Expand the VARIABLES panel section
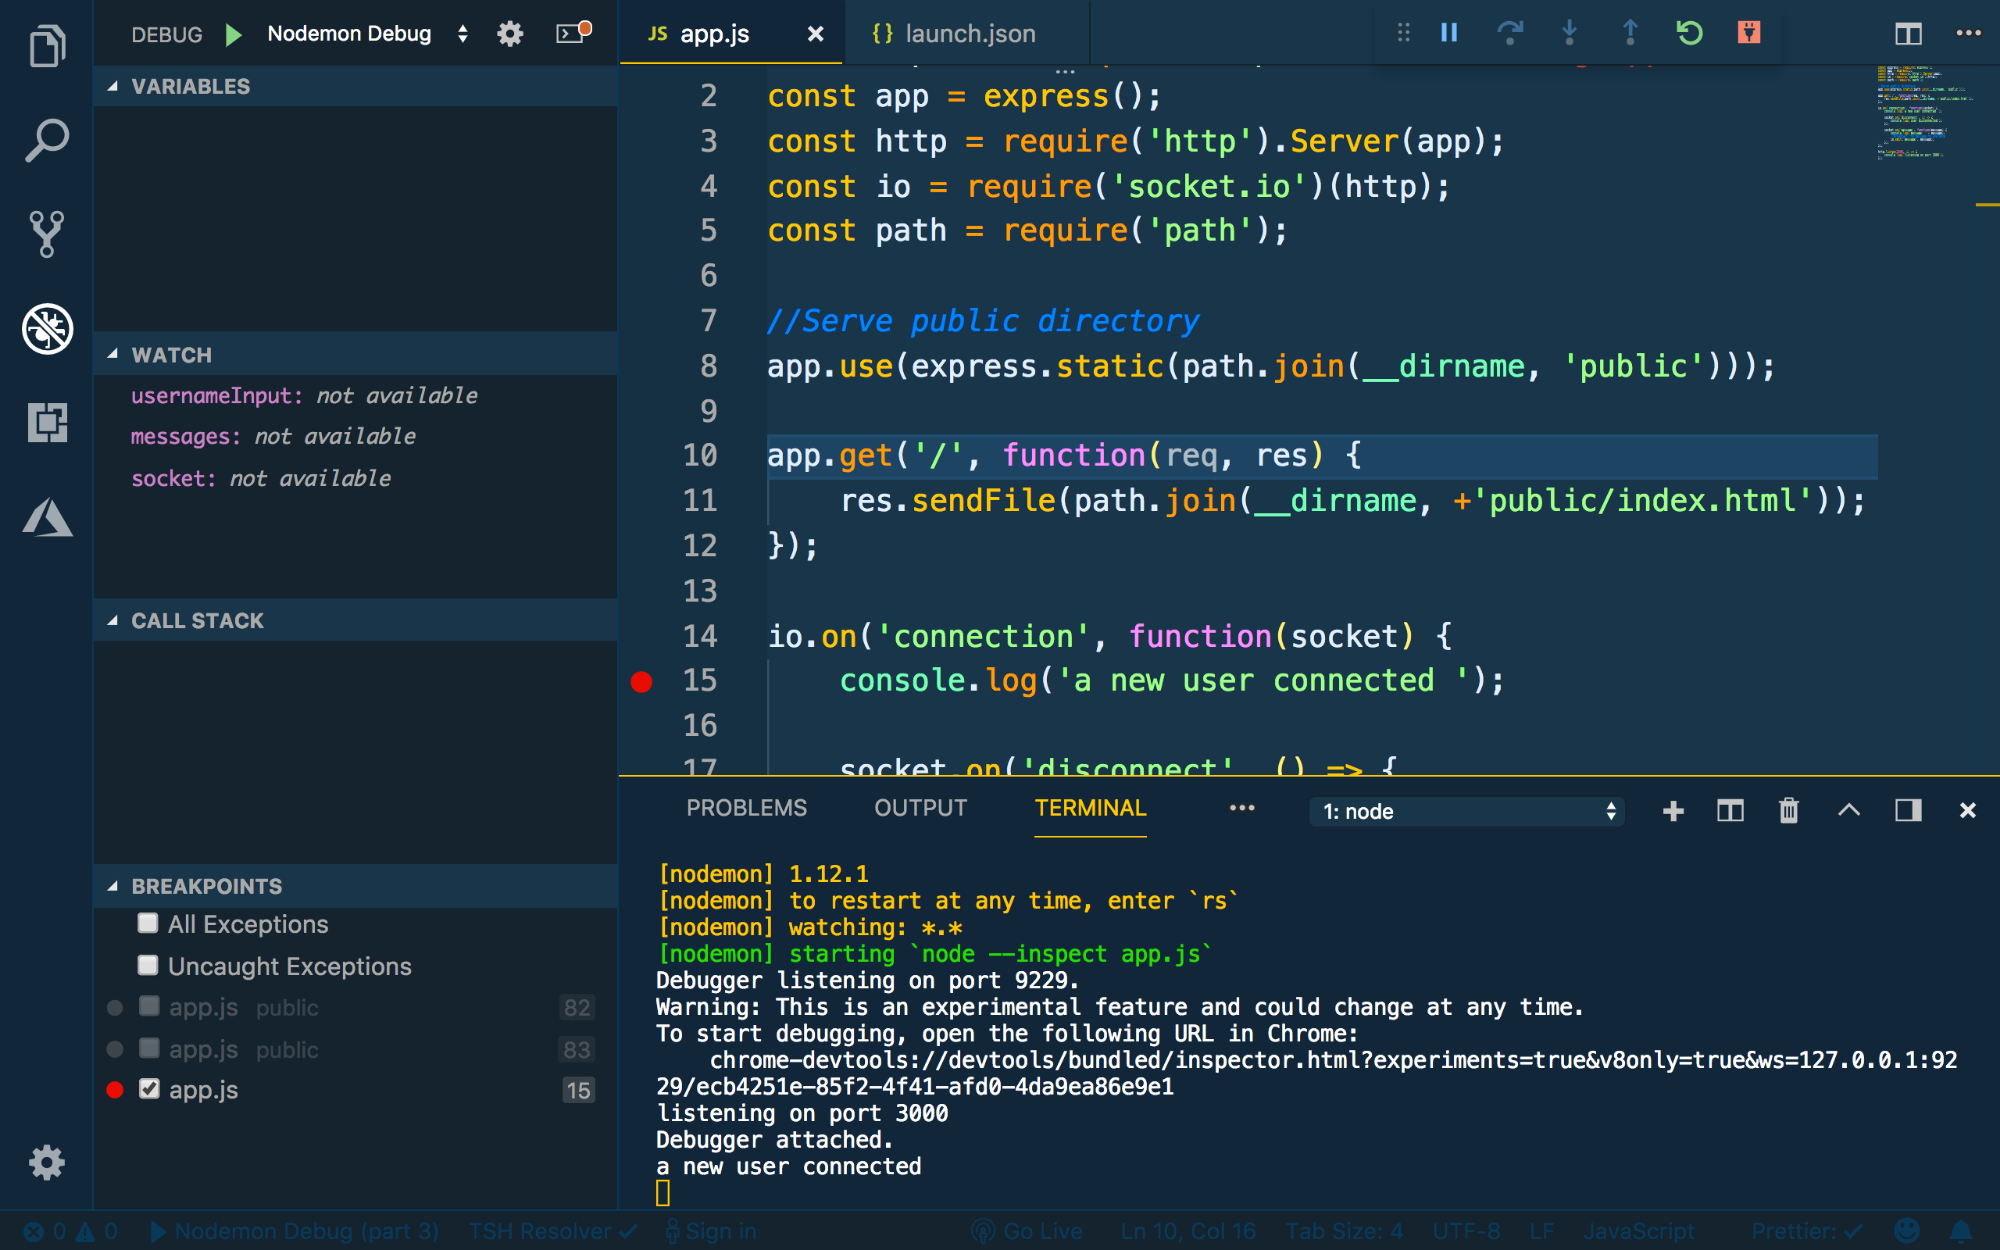 pyautogui.click(x=190, y=86)
